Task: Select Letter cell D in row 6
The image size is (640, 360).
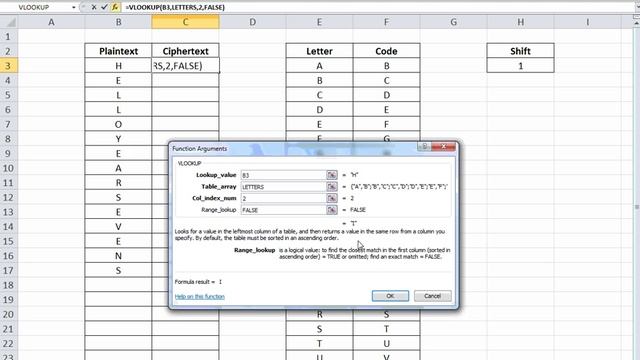Action: pyautogui.click(x=319, y=110)
